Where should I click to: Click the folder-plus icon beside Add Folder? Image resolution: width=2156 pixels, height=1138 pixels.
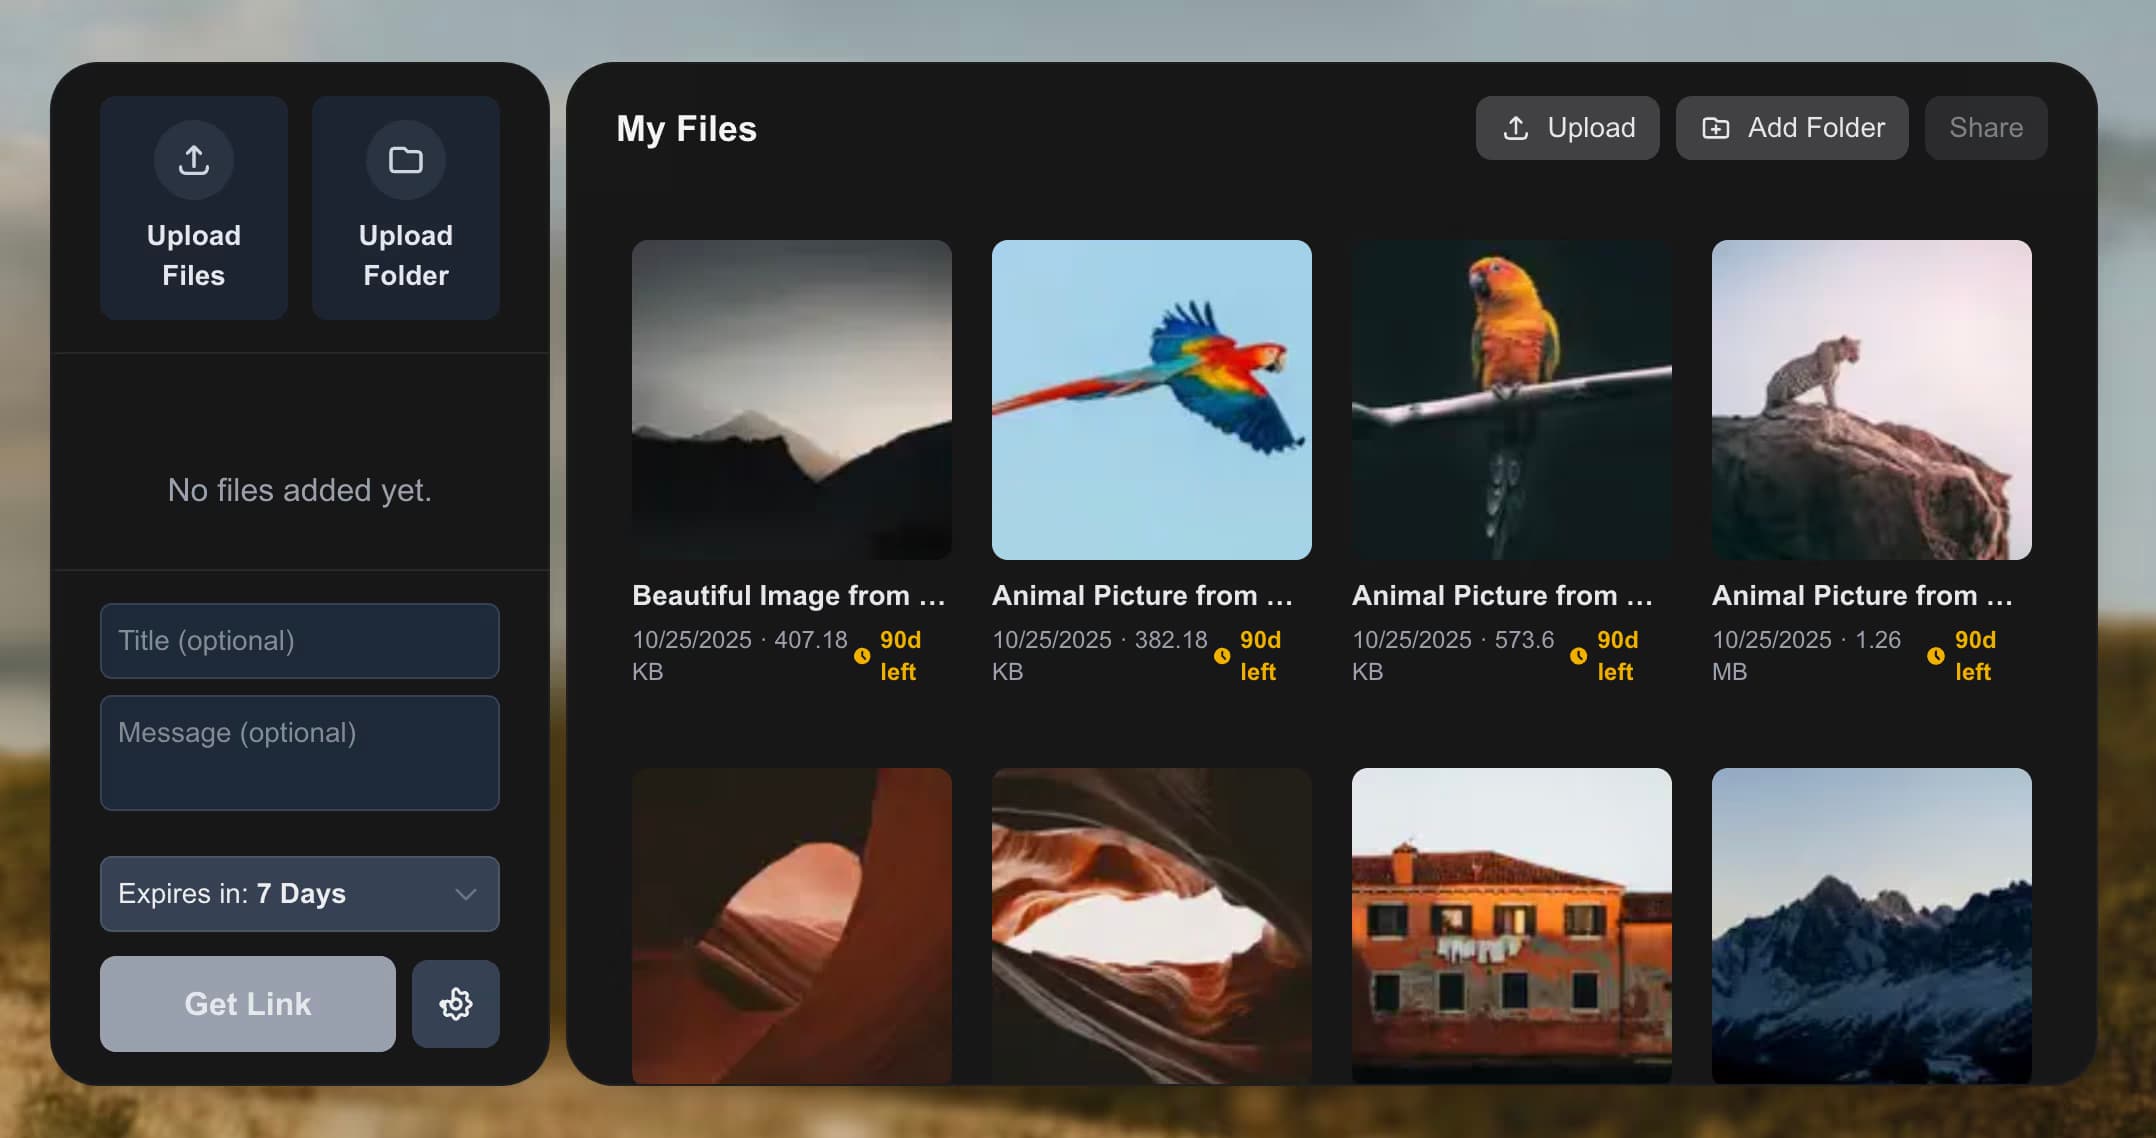[1716, 128]
